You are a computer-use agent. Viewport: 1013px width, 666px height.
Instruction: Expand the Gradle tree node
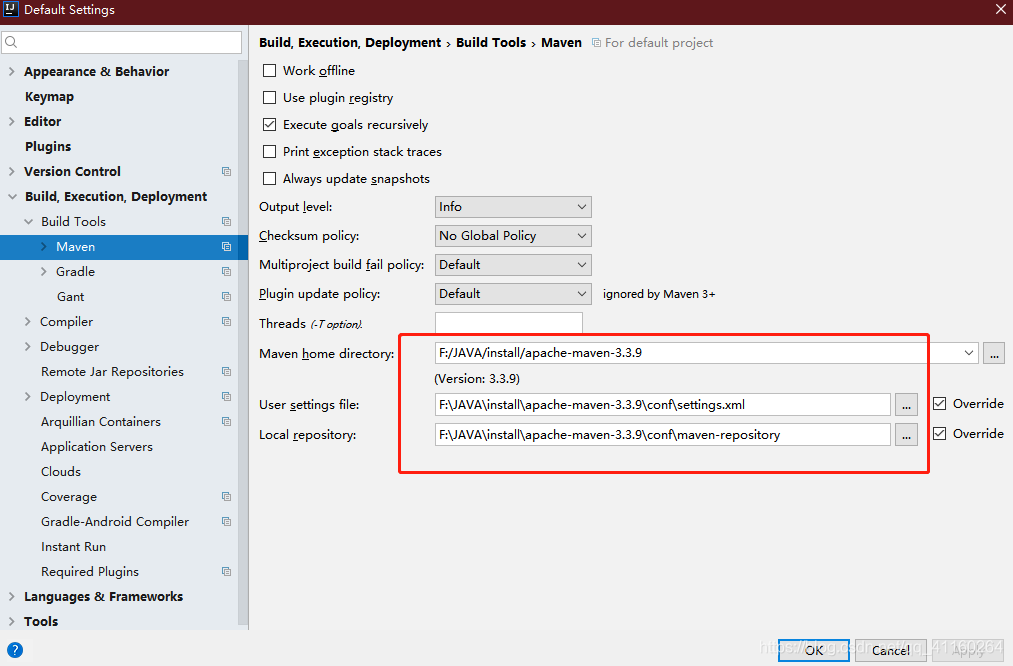(44, 271)
